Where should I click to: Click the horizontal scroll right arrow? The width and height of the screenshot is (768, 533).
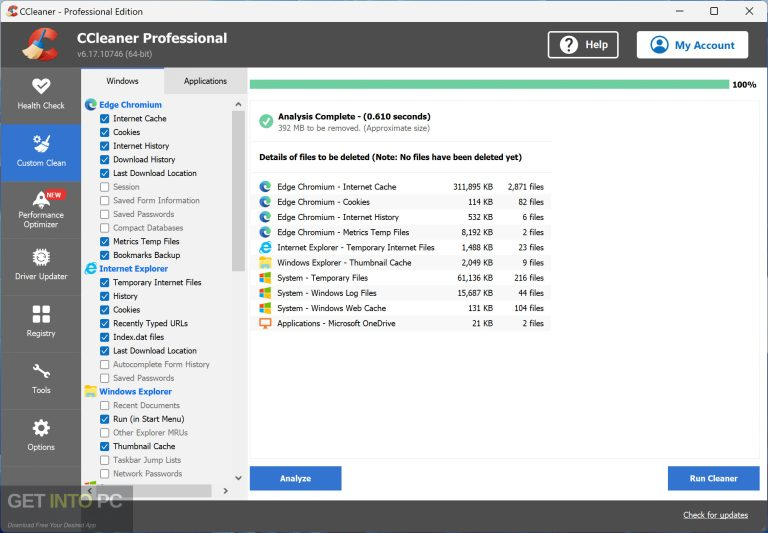[x=225, y=490]
